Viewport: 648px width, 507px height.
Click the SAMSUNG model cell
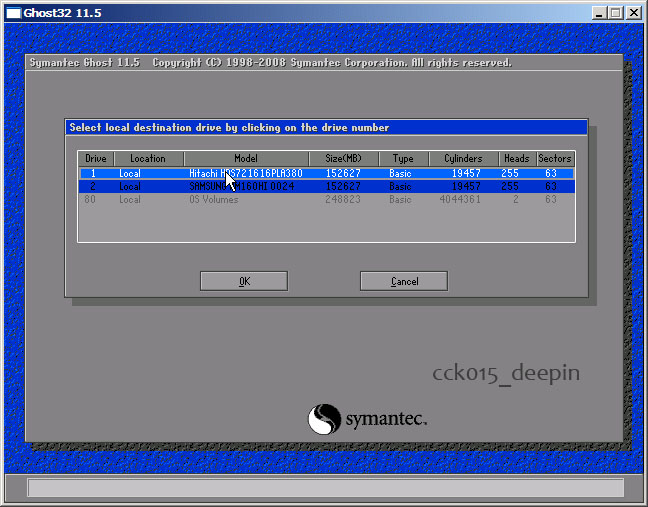pos(242,186)
